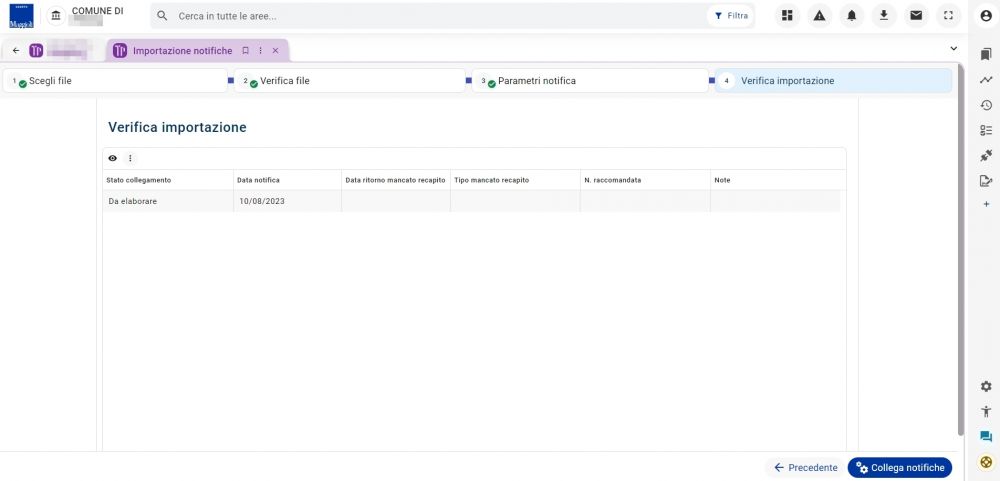Click the Maggioli logo
1000x481 pixels.
22,16
